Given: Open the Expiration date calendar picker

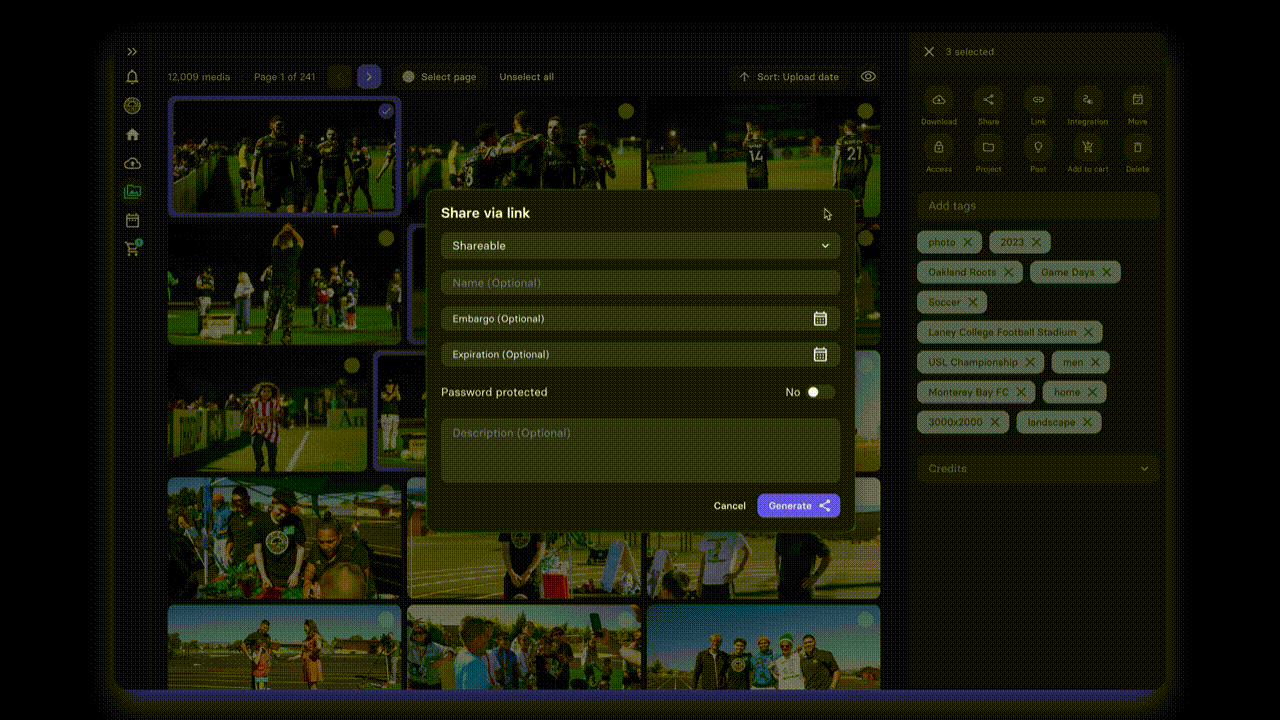Looking at the screenshot, I should pyautogui.click(x=819, y=355).
